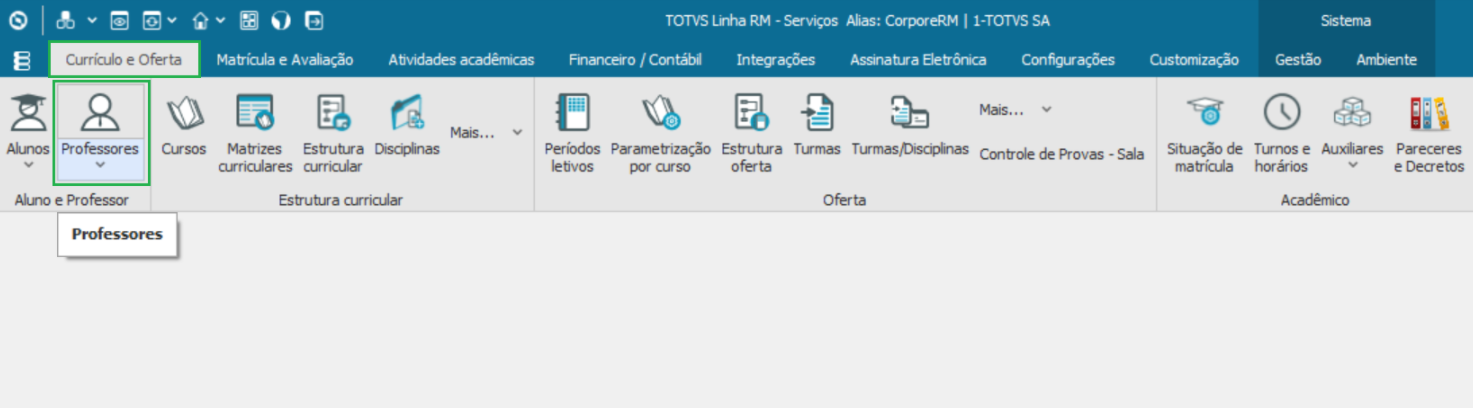The height and width of the screenshot is (408, 1473).
Task: Click the Auxiliares cubes icon
Action: tap(1352, 113)
